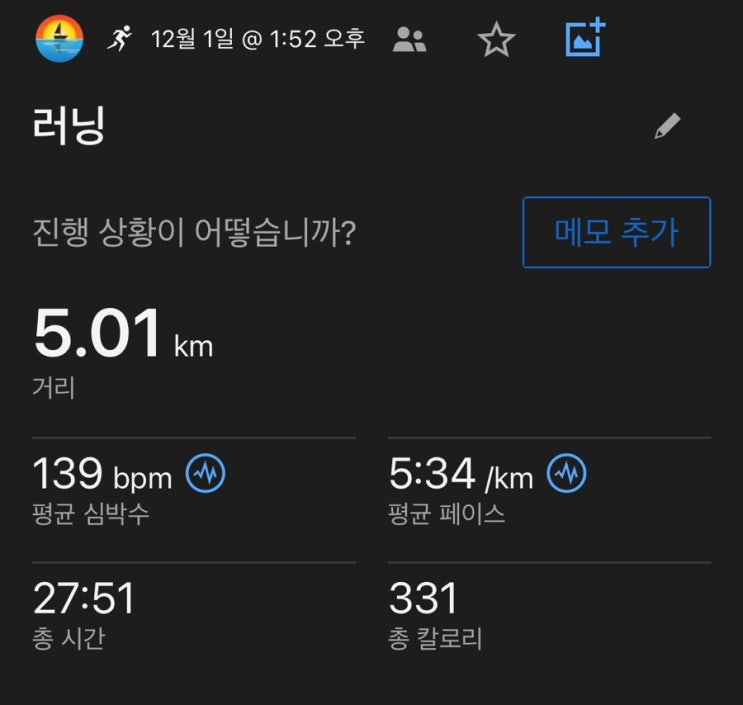Select the 331 total calories stat
This screenshot has height=705, width=743.
pyautogui.click(x=423, y=598)
